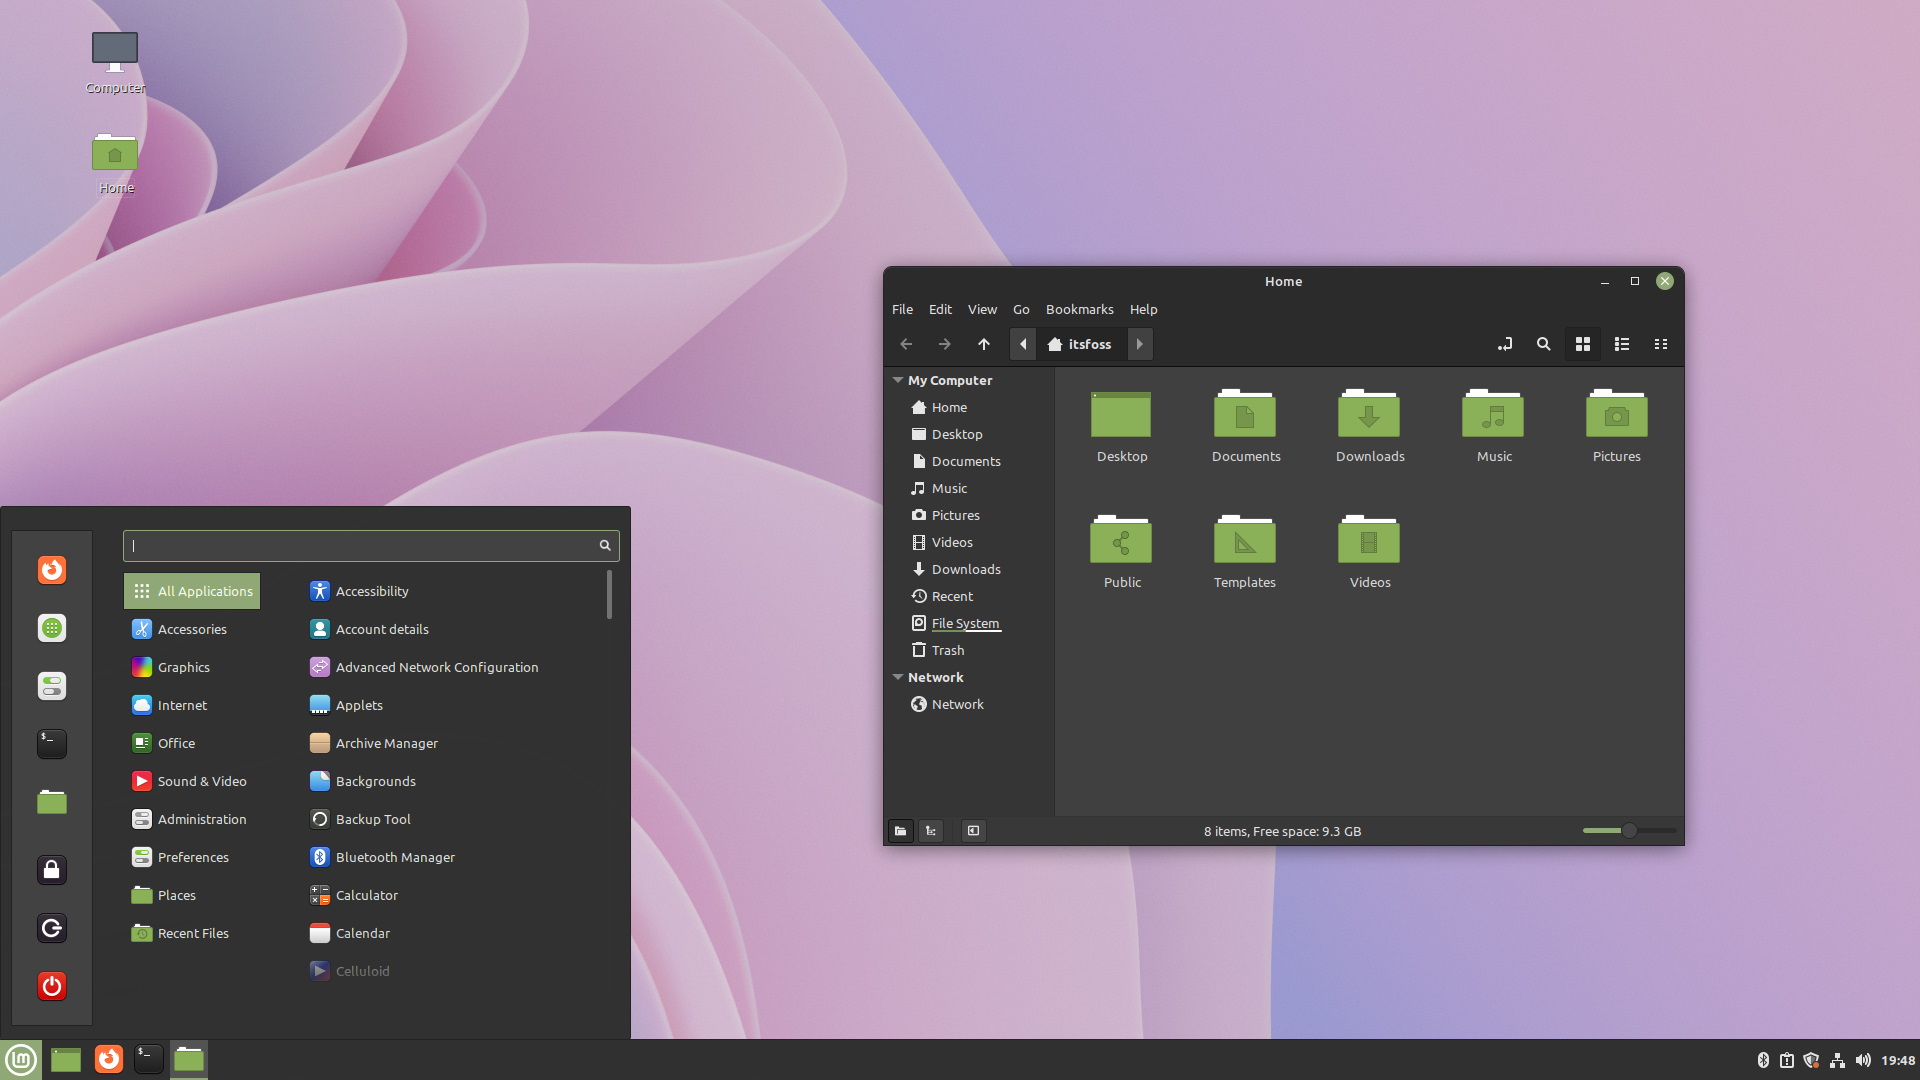Click the forward navigation button in file manager
Viewport: 1920px width, 1080px height.
click(944, 344)
